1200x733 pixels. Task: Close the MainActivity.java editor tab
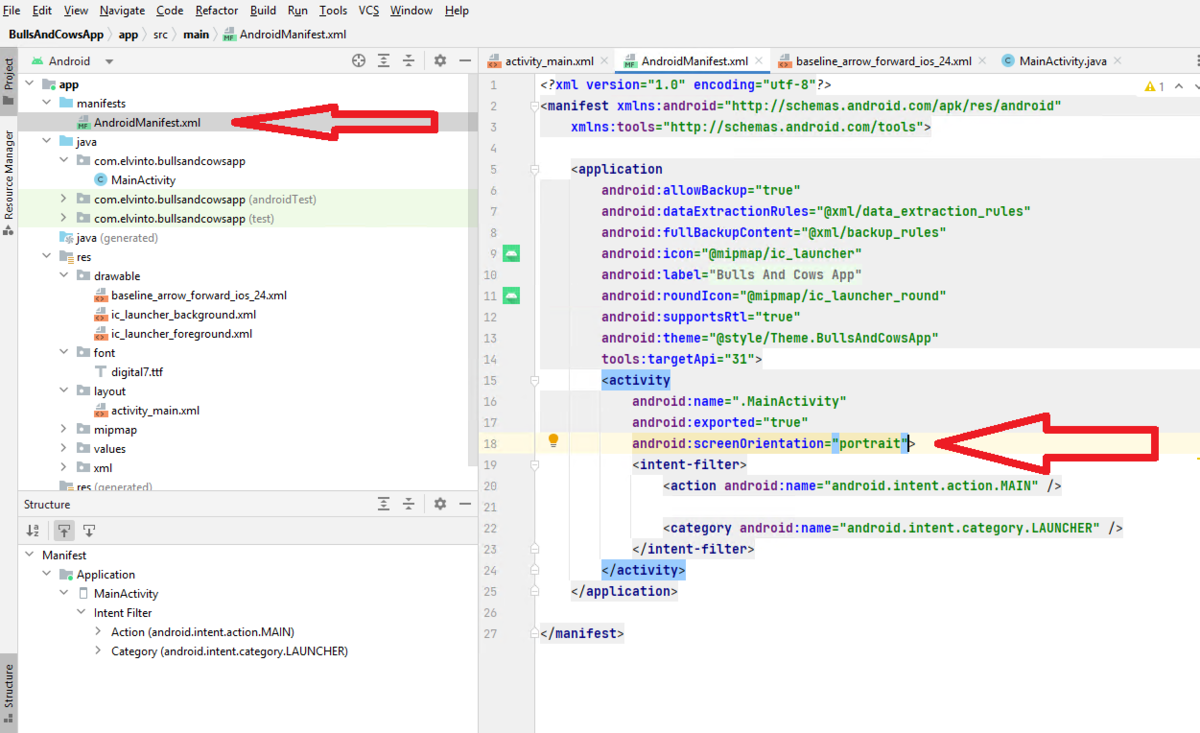click(1117, 61)
